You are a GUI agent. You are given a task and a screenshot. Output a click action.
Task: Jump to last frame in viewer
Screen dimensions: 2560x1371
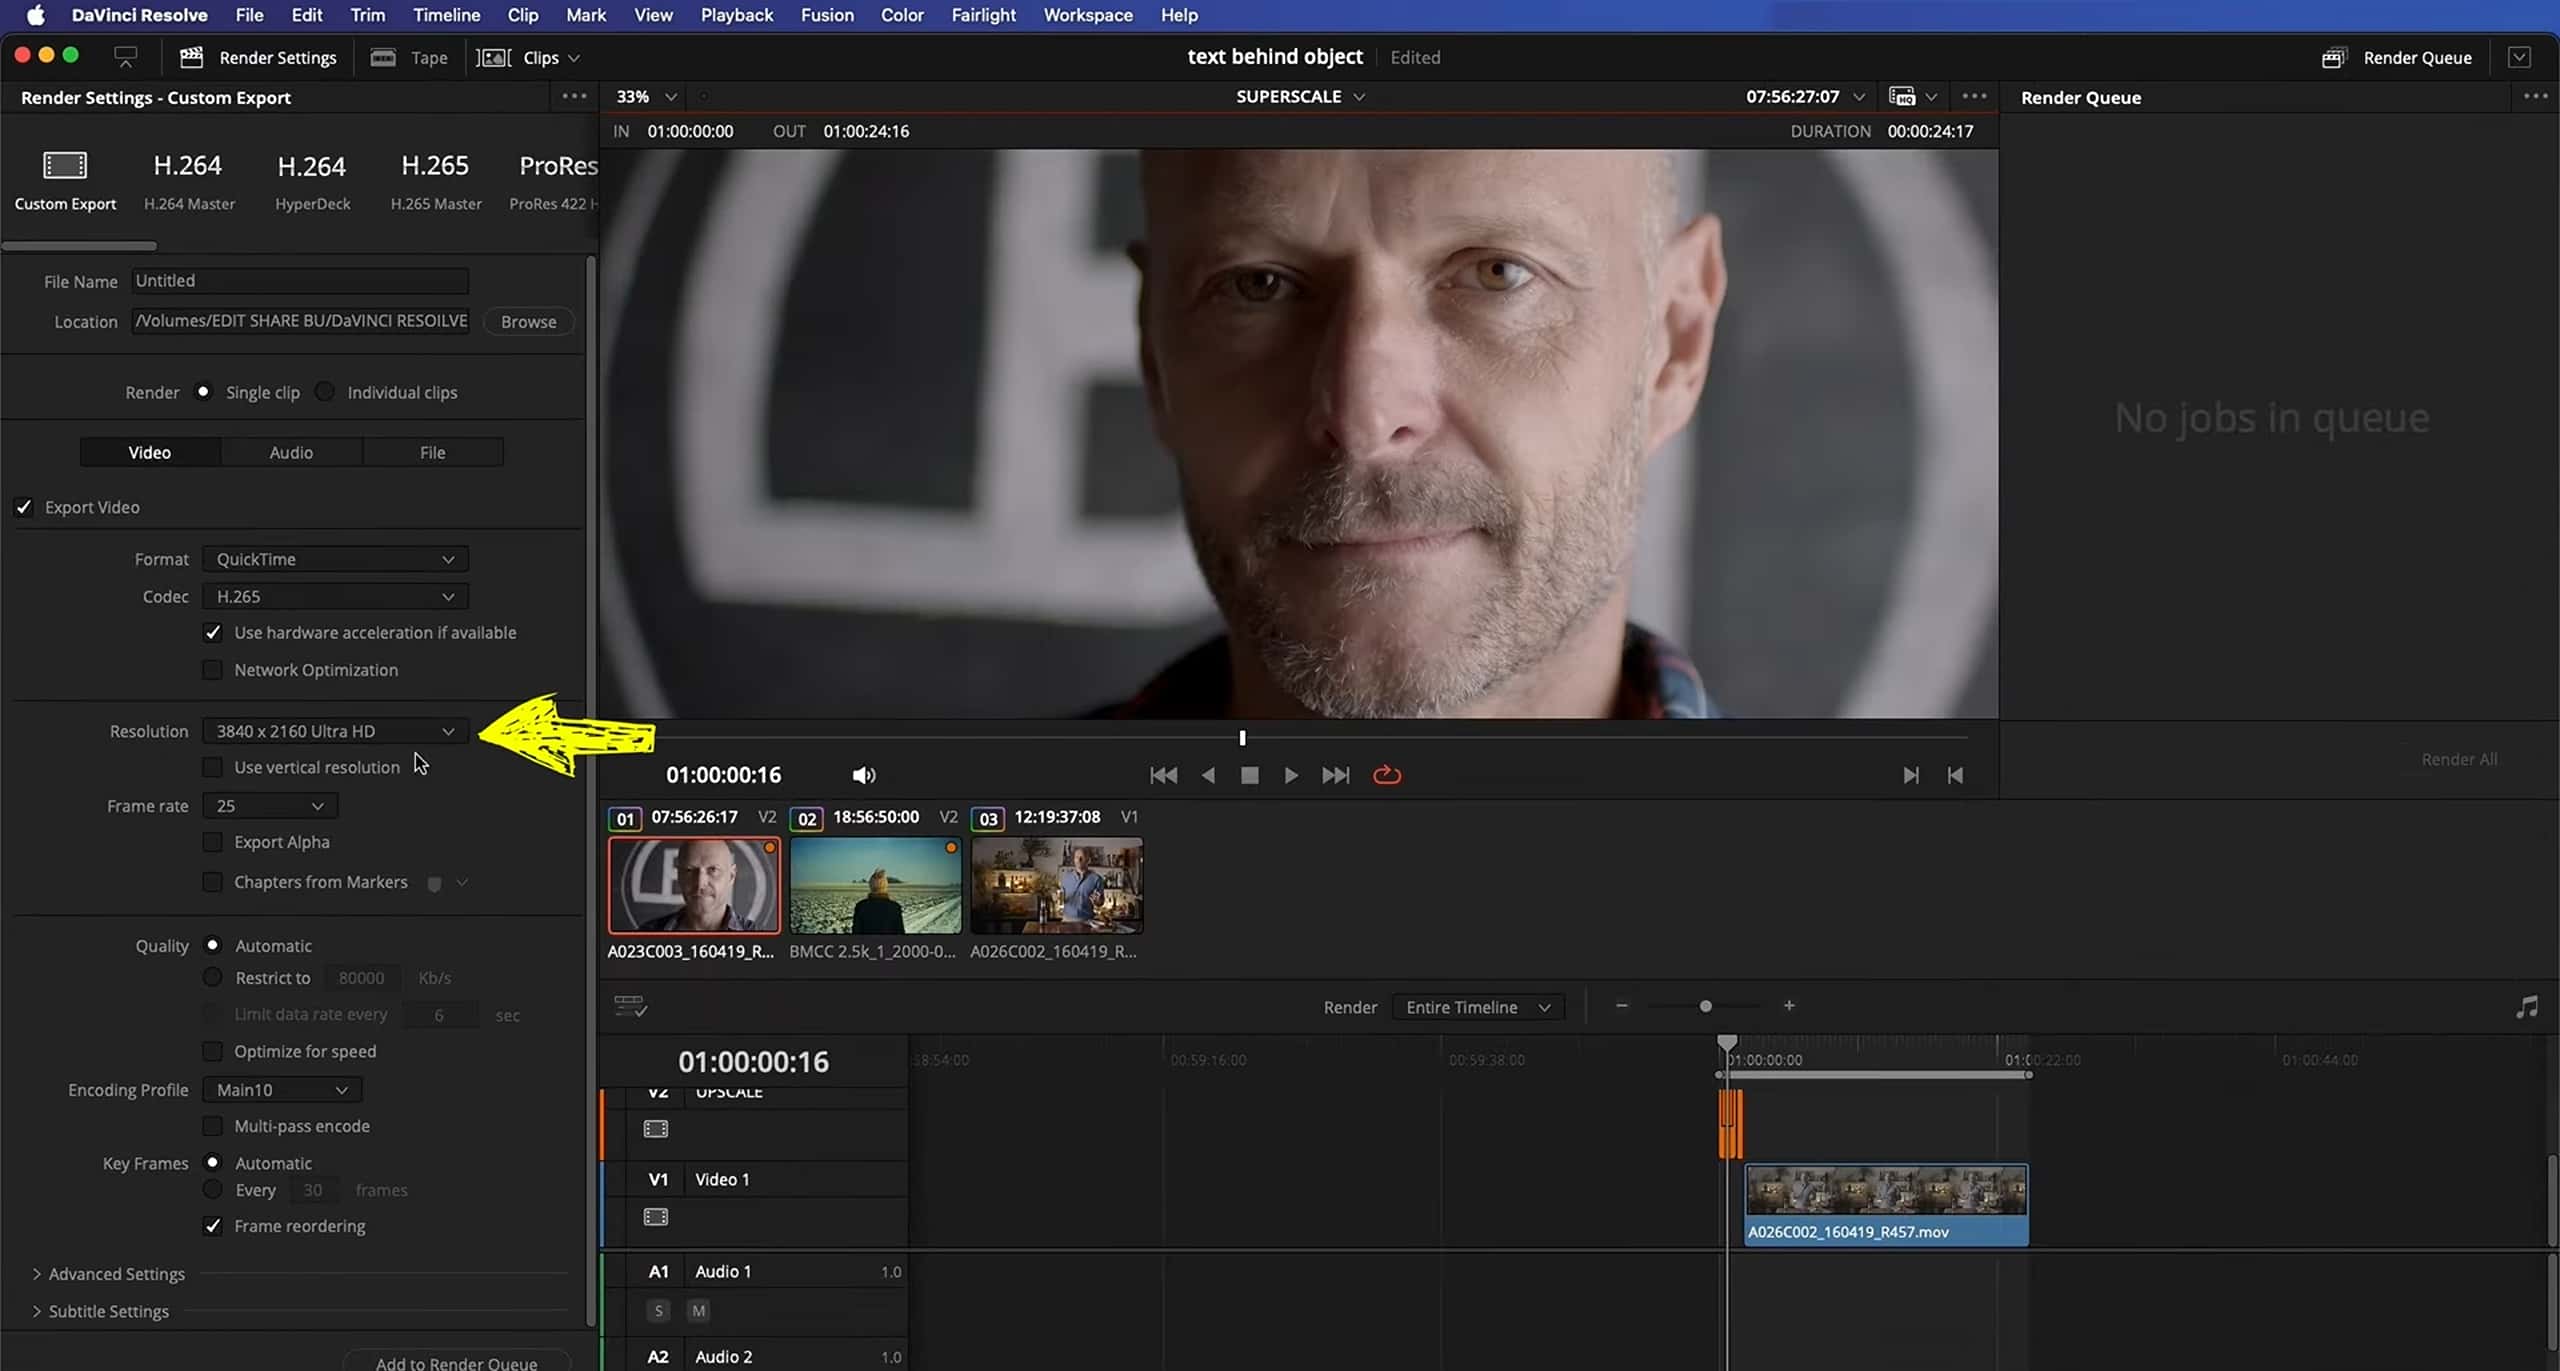[x=1335, y=775]
